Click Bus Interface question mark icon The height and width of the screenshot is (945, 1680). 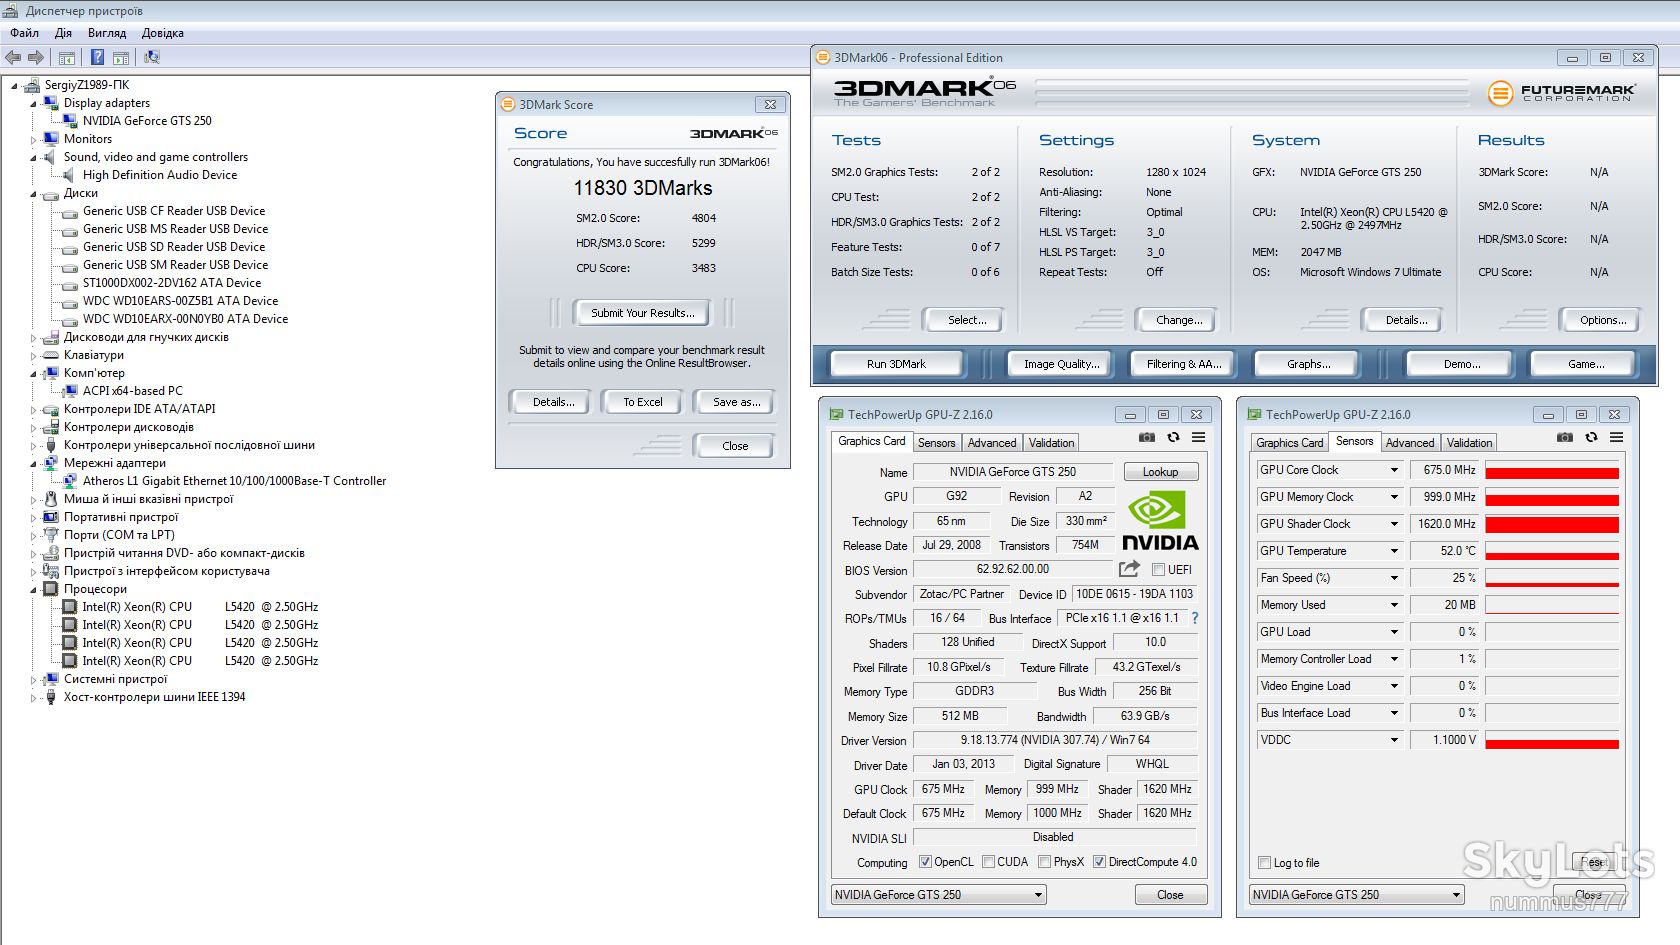click(1194, 618)
